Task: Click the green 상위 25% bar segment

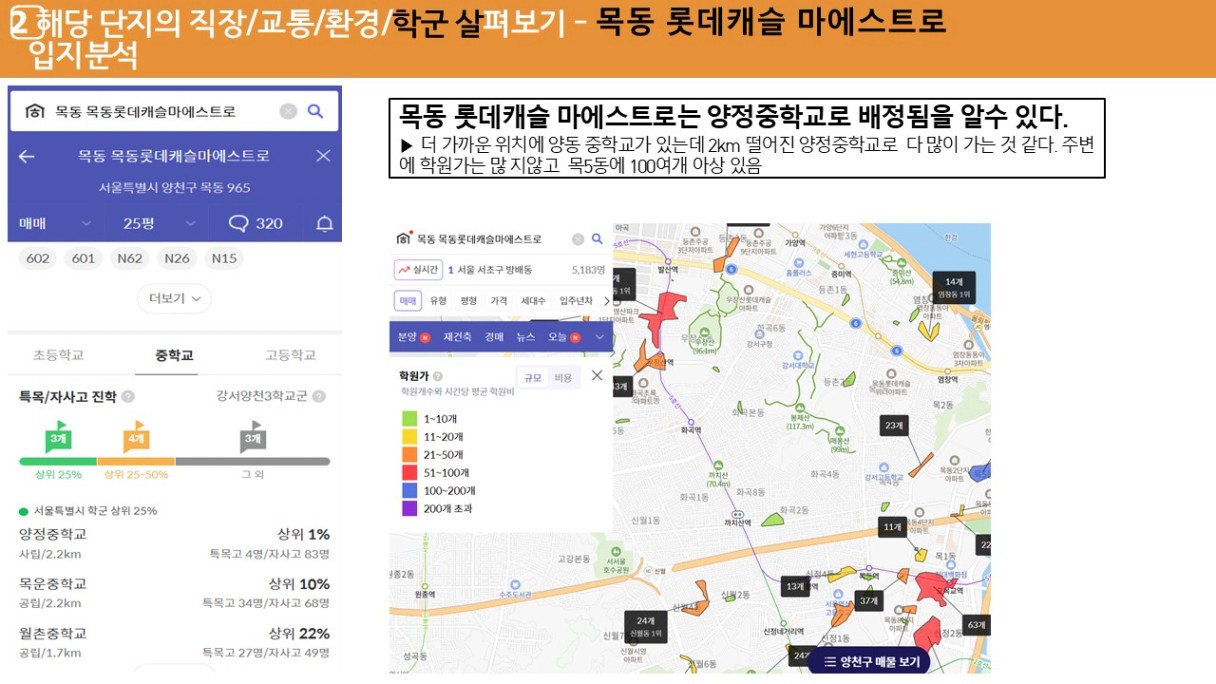Action: pos(58,462)
